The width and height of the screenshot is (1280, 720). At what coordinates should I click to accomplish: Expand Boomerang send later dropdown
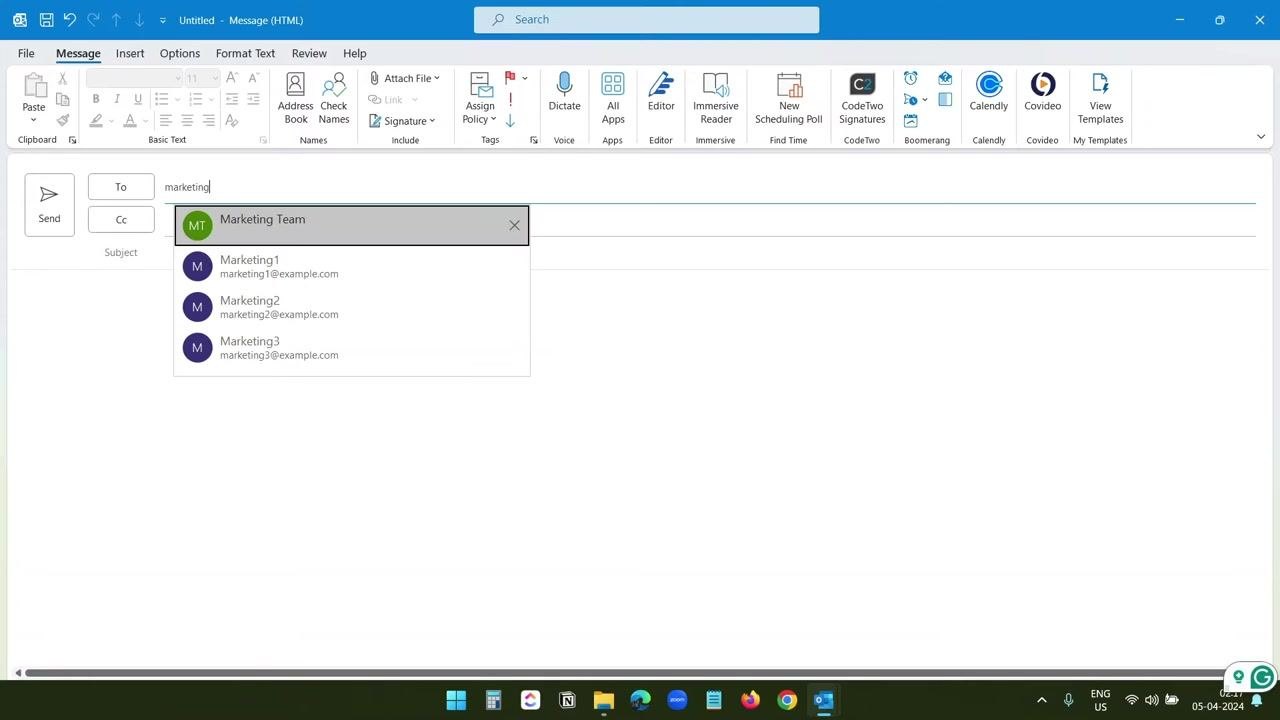pyautogui.click(x=924, y=100)
